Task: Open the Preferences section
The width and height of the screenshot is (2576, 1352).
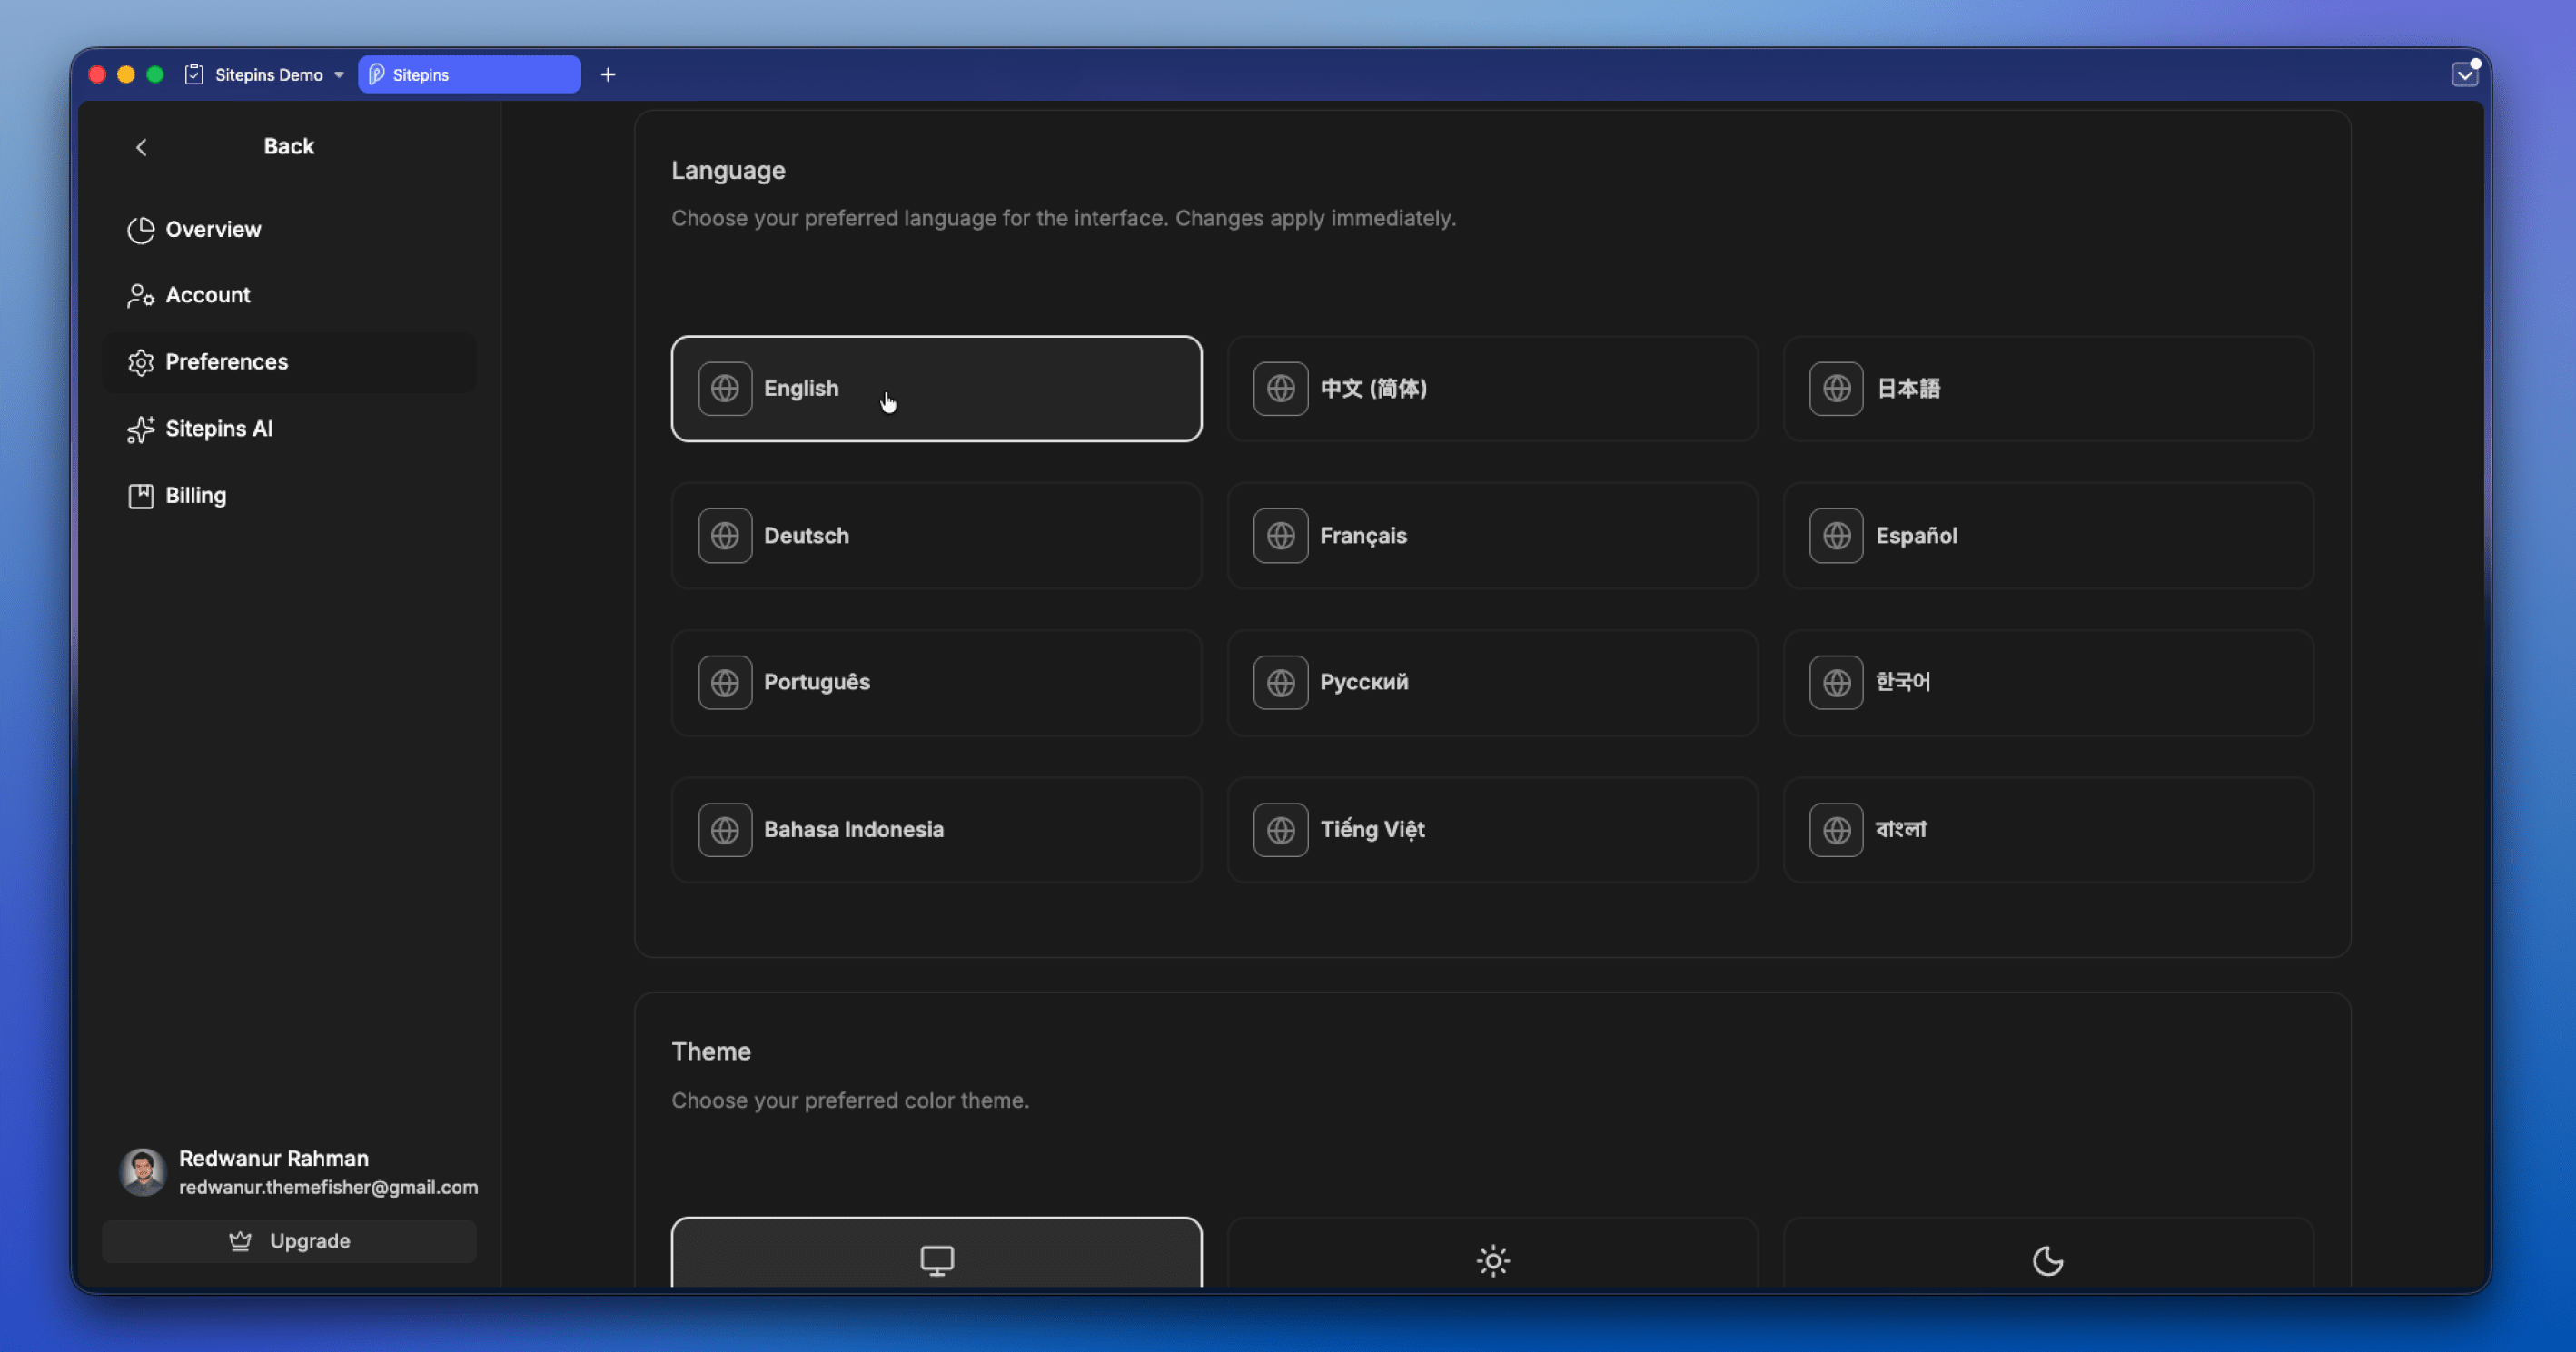Action: point(289,362)
